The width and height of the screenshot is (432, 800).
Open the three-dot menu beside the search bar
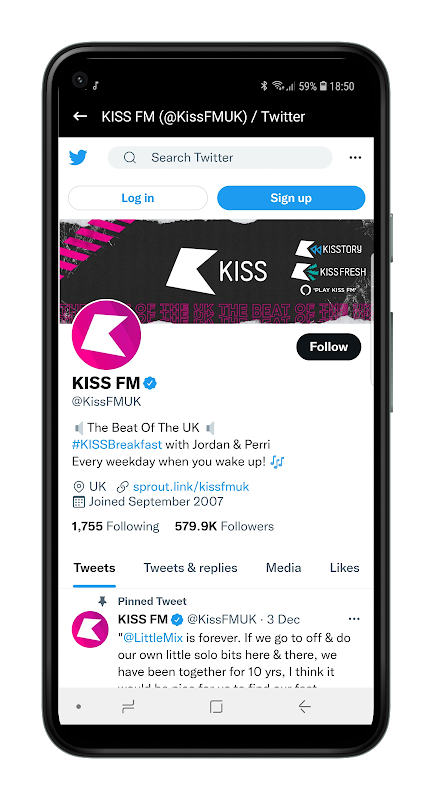coord(355,158)
